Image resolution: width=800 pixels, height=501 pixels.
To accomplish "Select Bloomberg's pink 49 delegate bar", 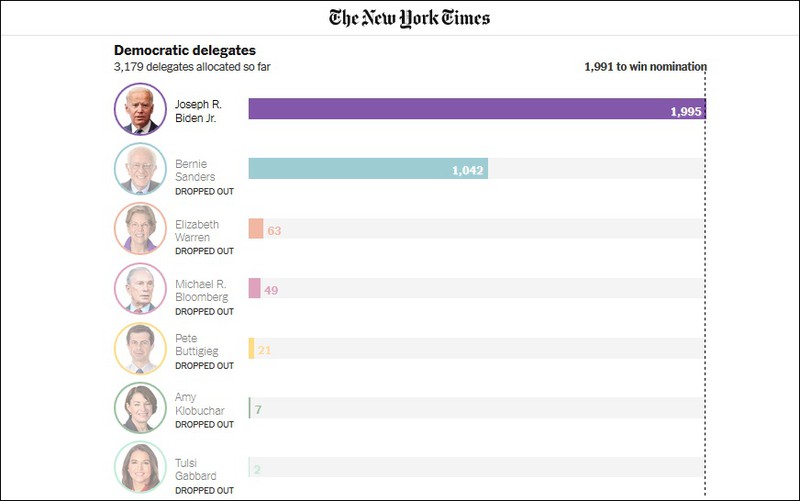I will tap(254, 288).
